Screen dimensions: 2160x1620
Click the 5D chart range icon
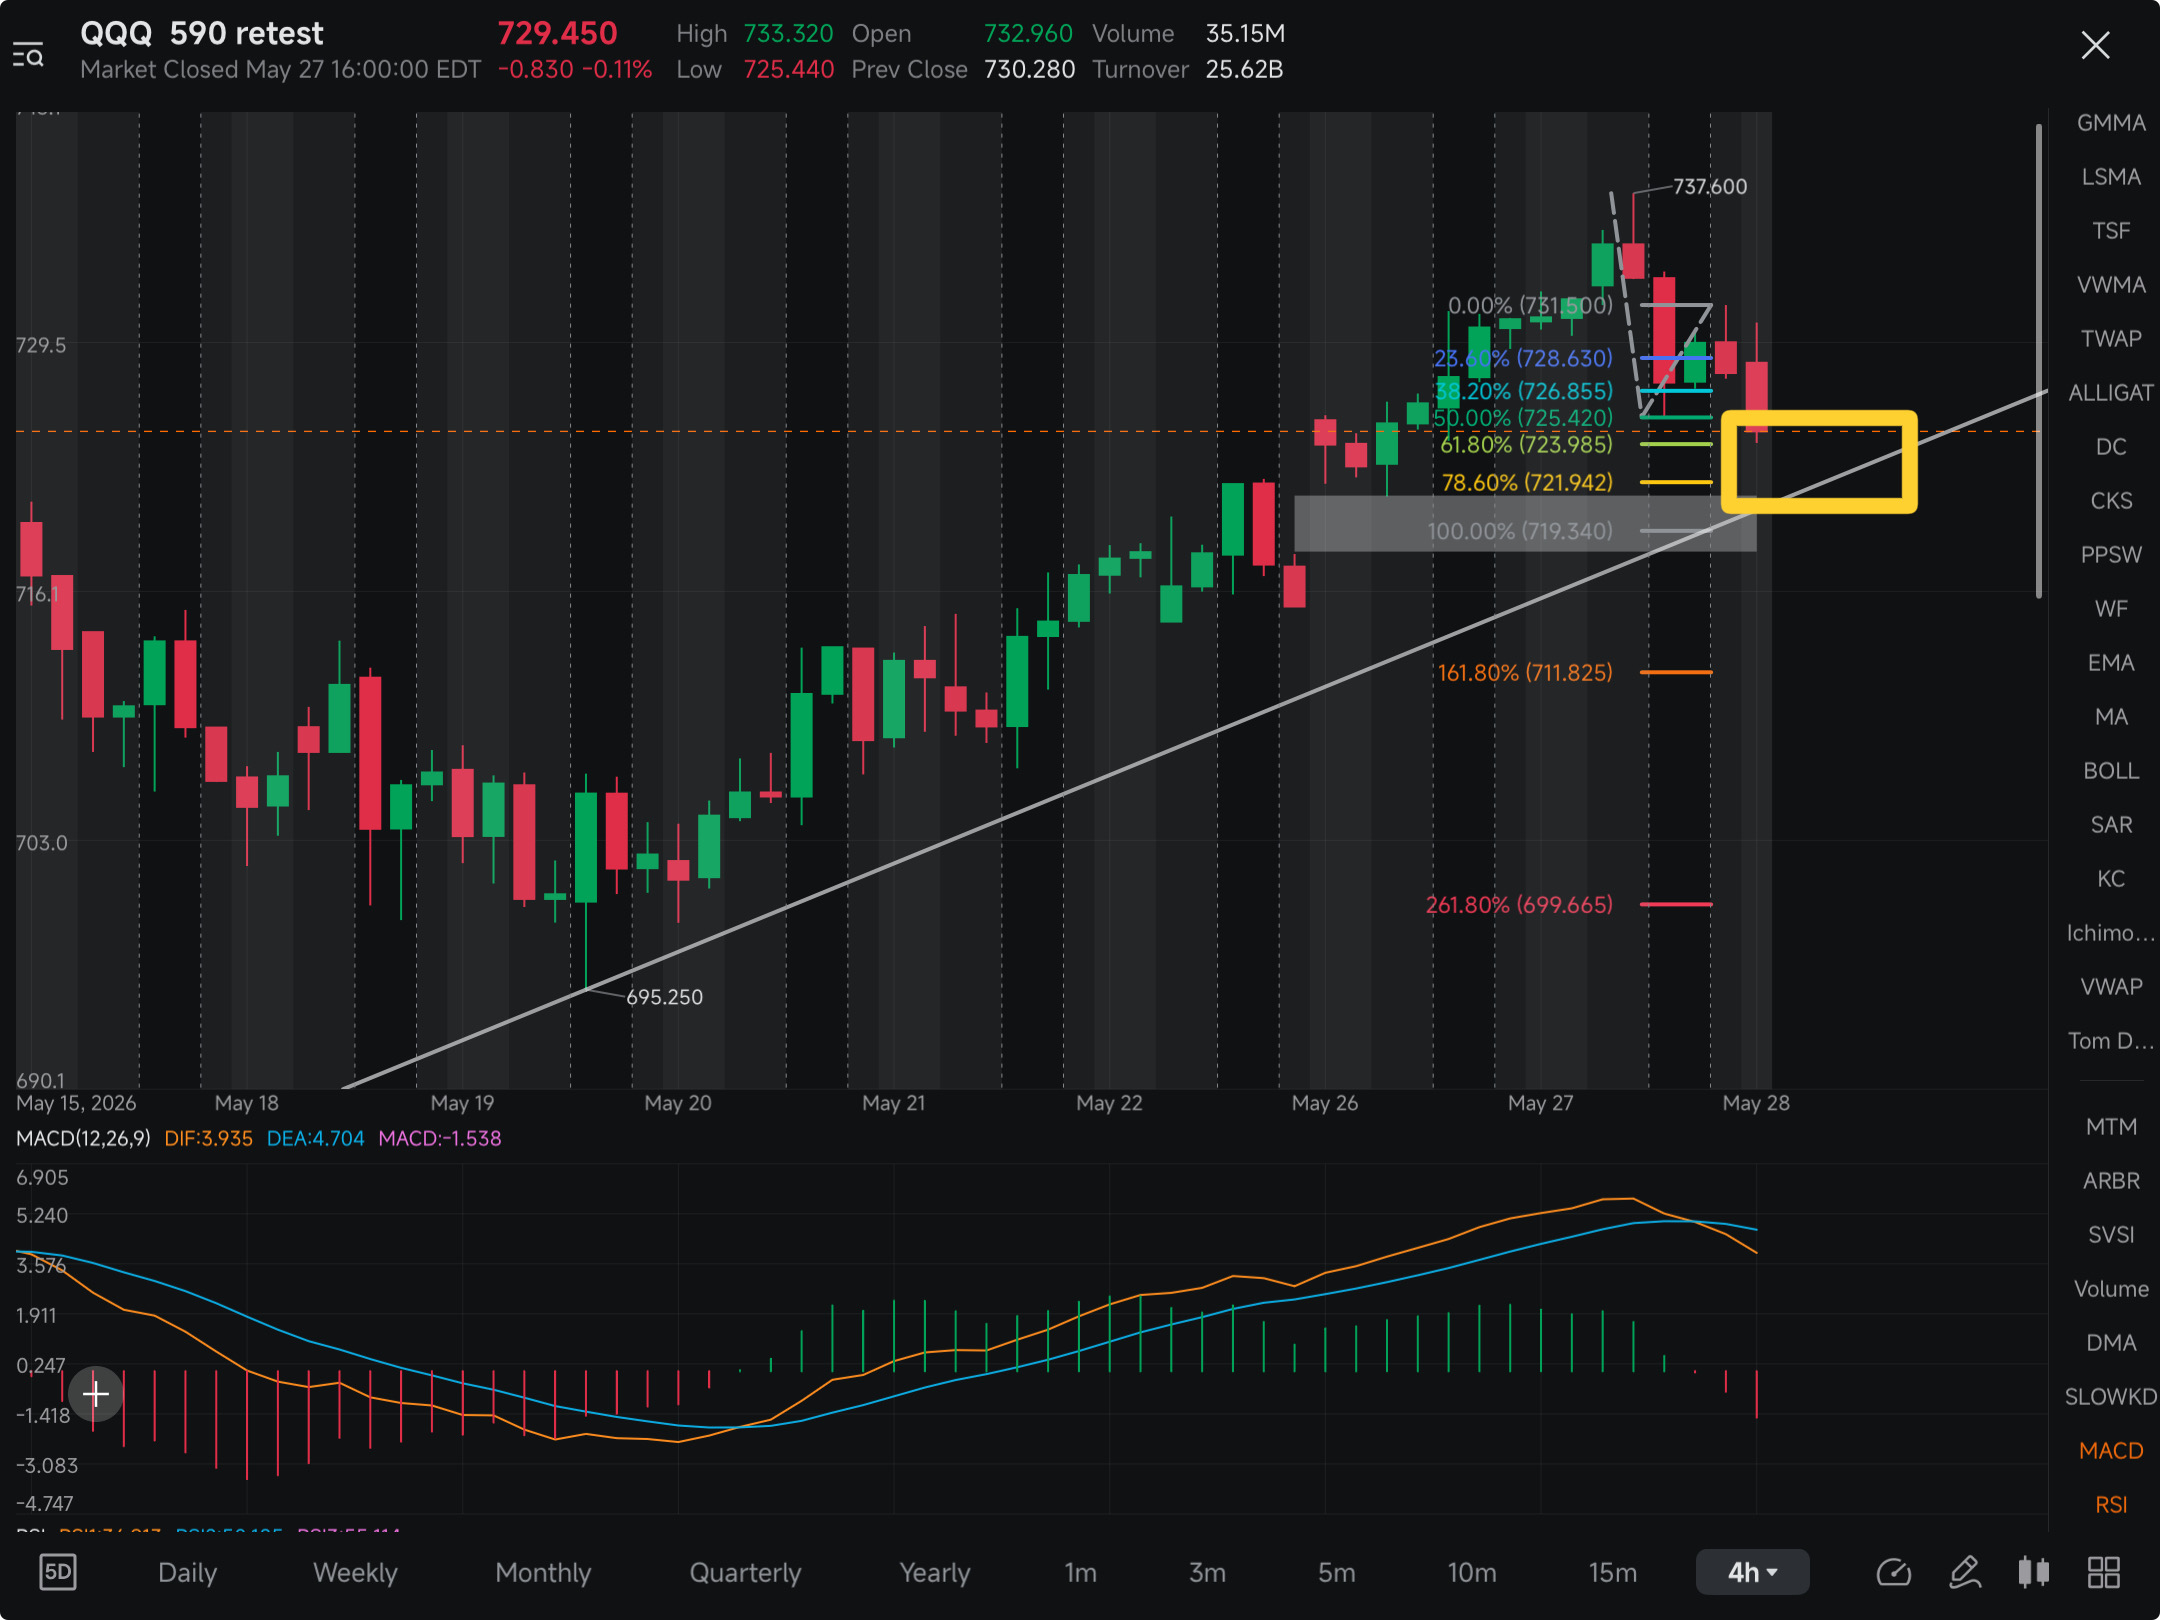[58, 1572]
